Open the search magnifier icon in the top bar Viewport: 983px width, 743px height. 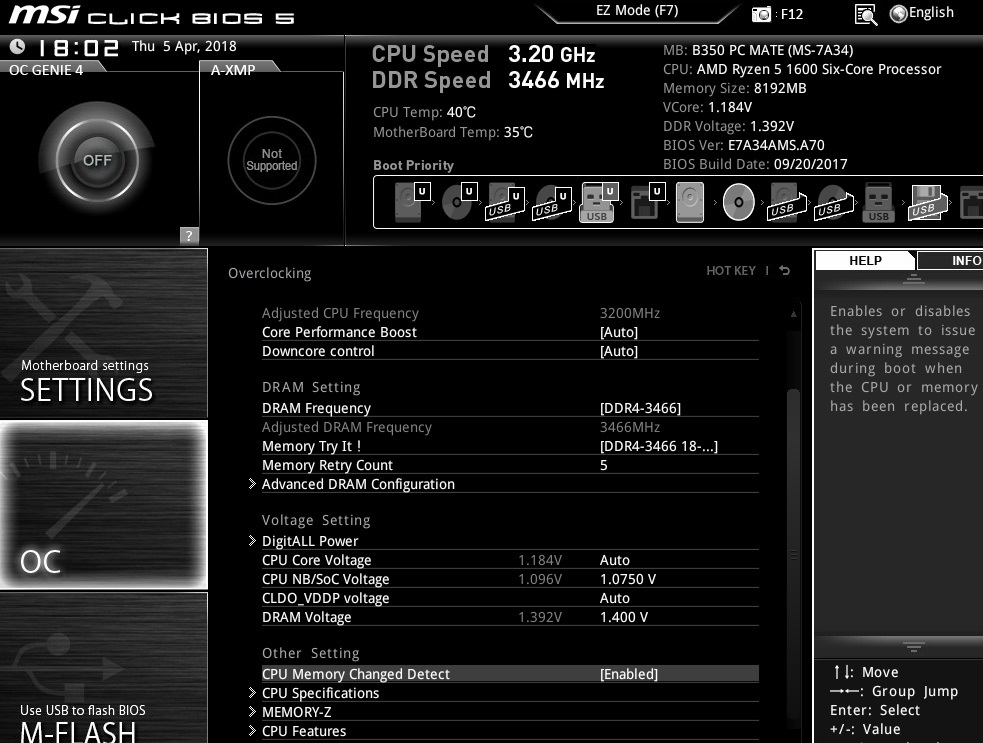point(866,14)
